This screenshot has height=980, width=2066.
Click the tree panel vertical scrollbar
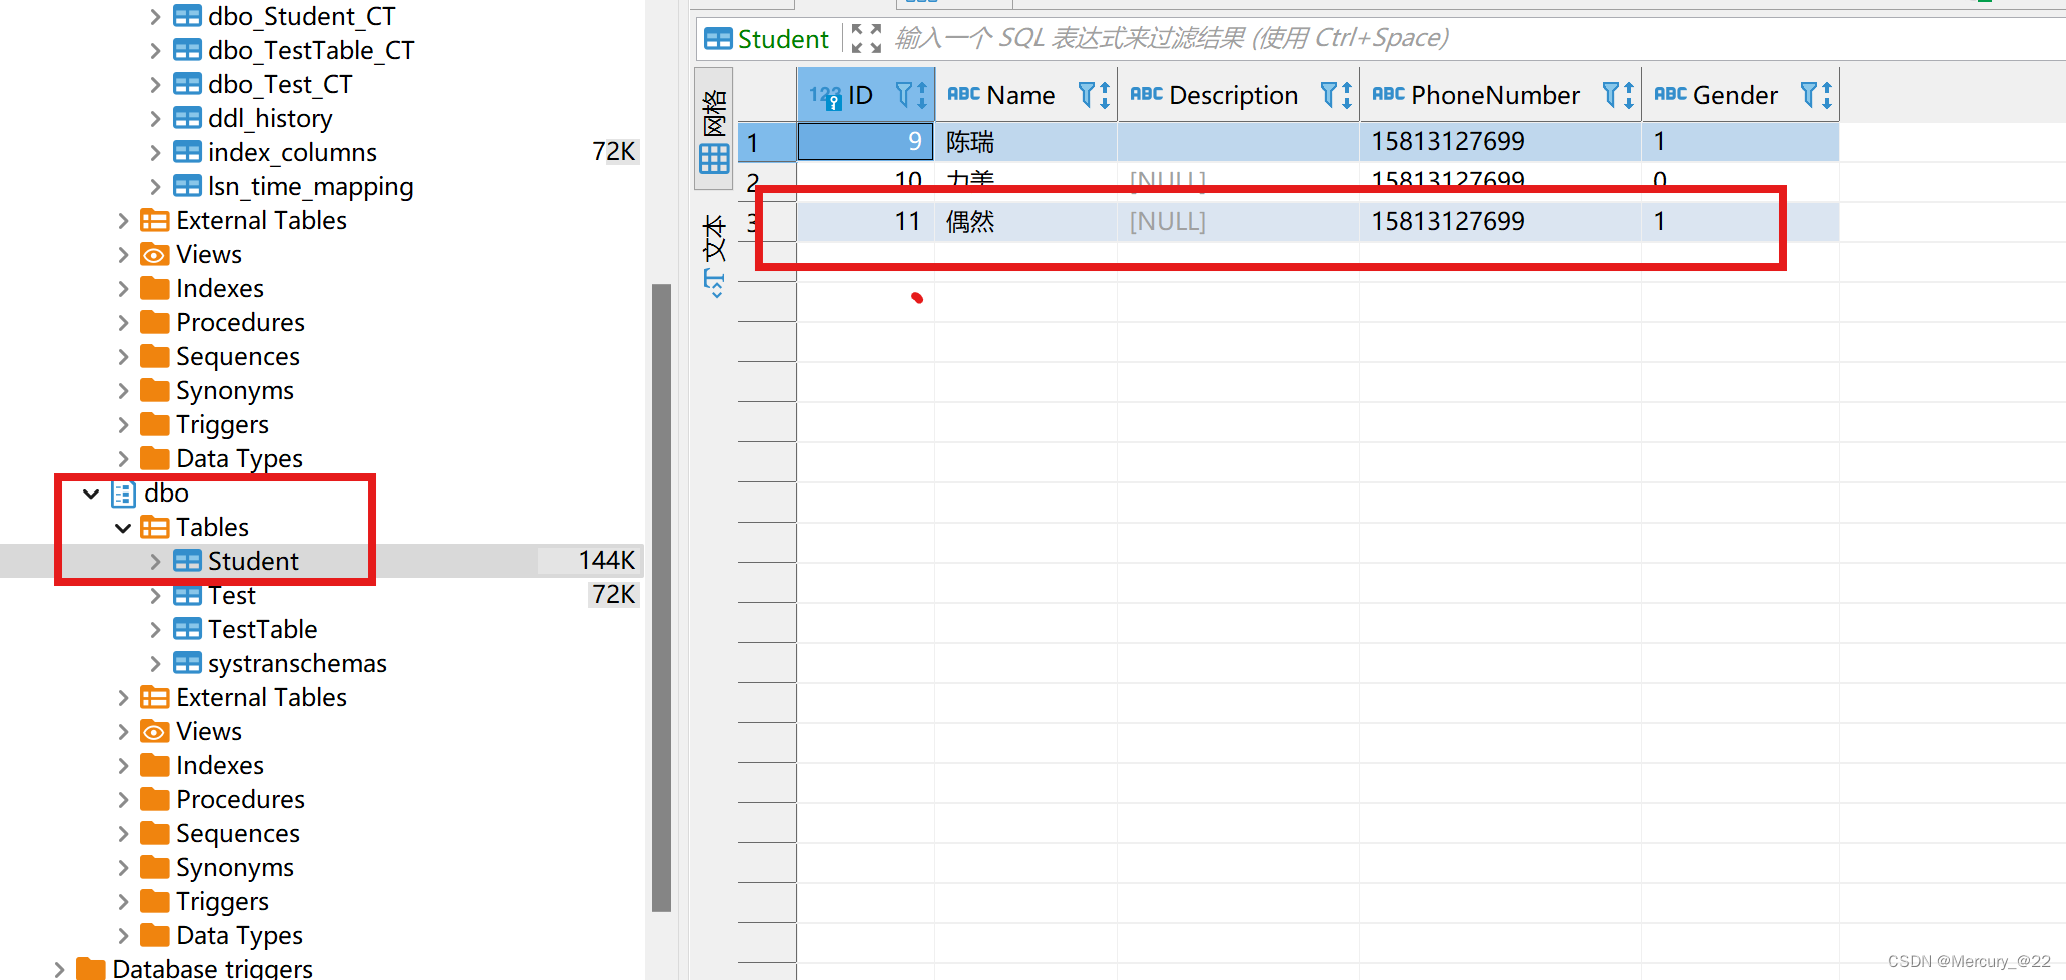click(661, 590)
